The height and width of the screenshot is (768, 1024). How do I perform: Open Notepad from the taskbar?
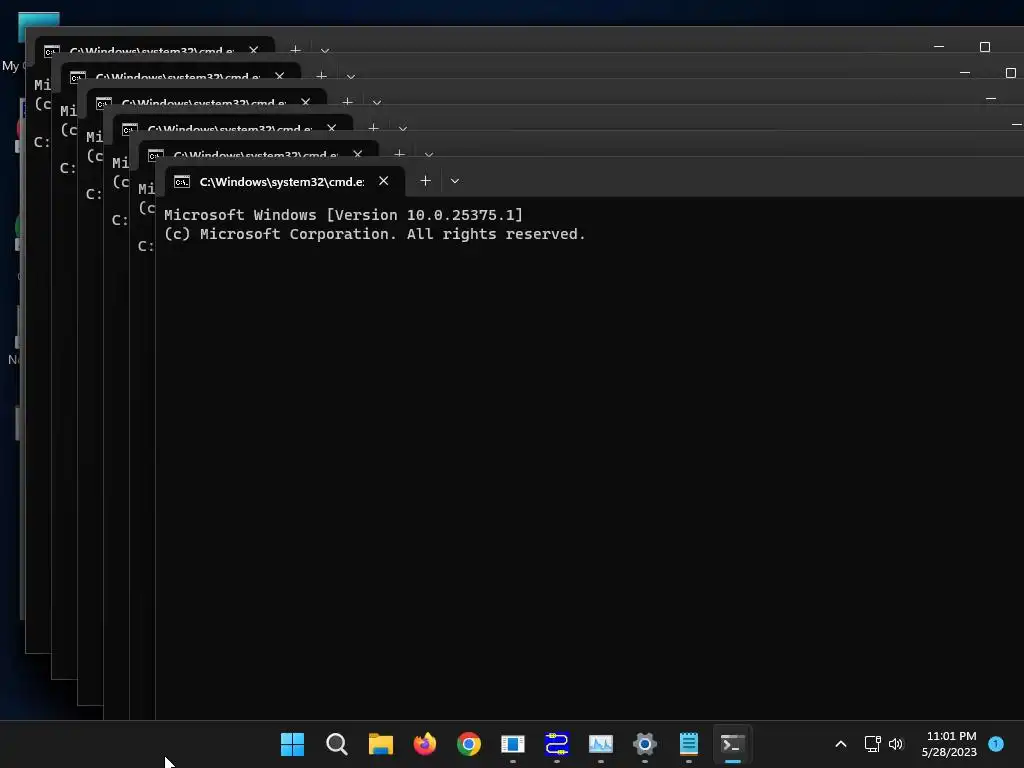coord(688,744)
